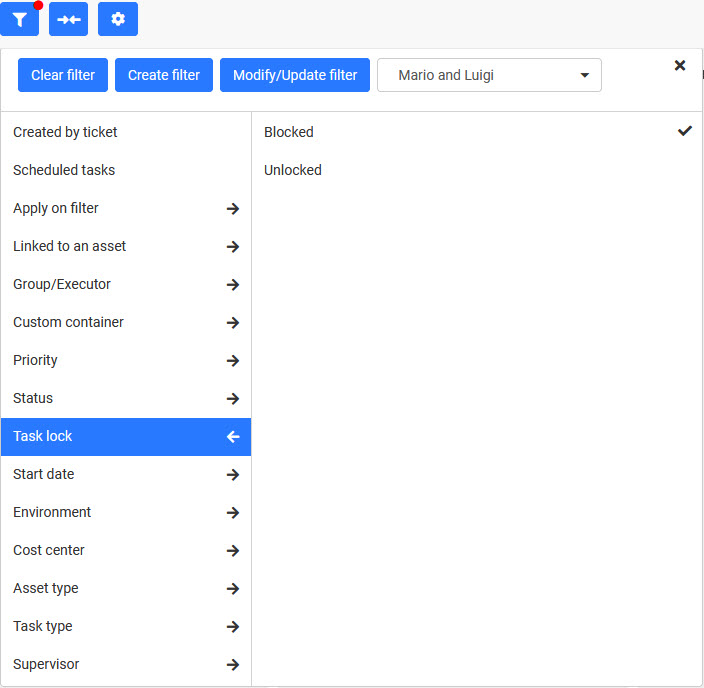Viewport: 704px width, 688px height.
Task: Select the Start date menu entry
Action: click(x=126, y=474)
